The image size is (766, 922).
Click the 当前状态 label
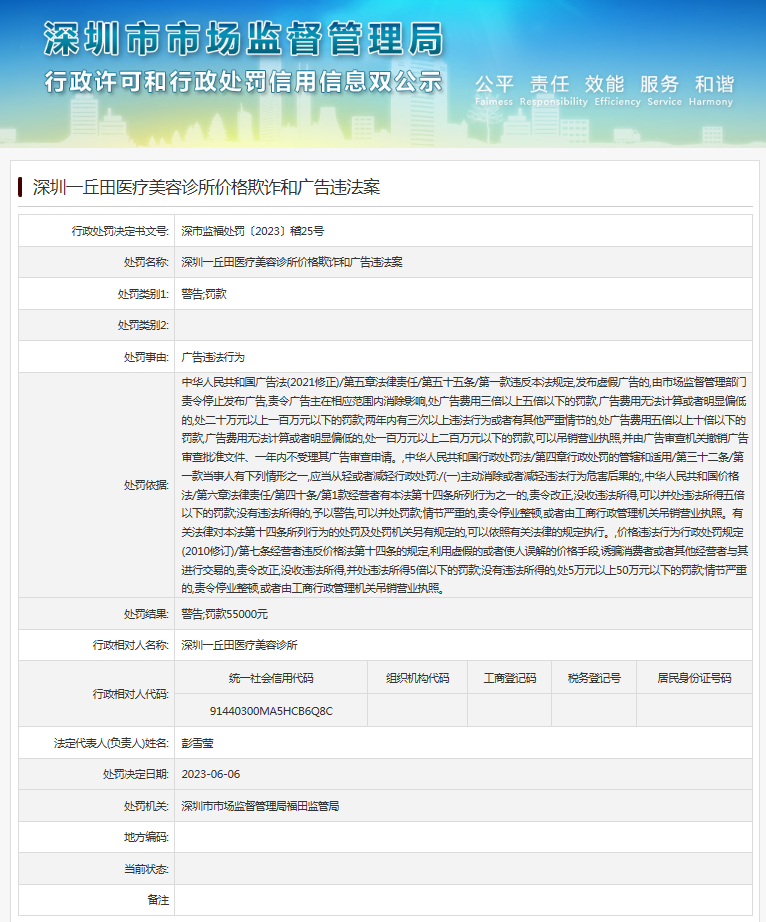(x=146, y=868)
